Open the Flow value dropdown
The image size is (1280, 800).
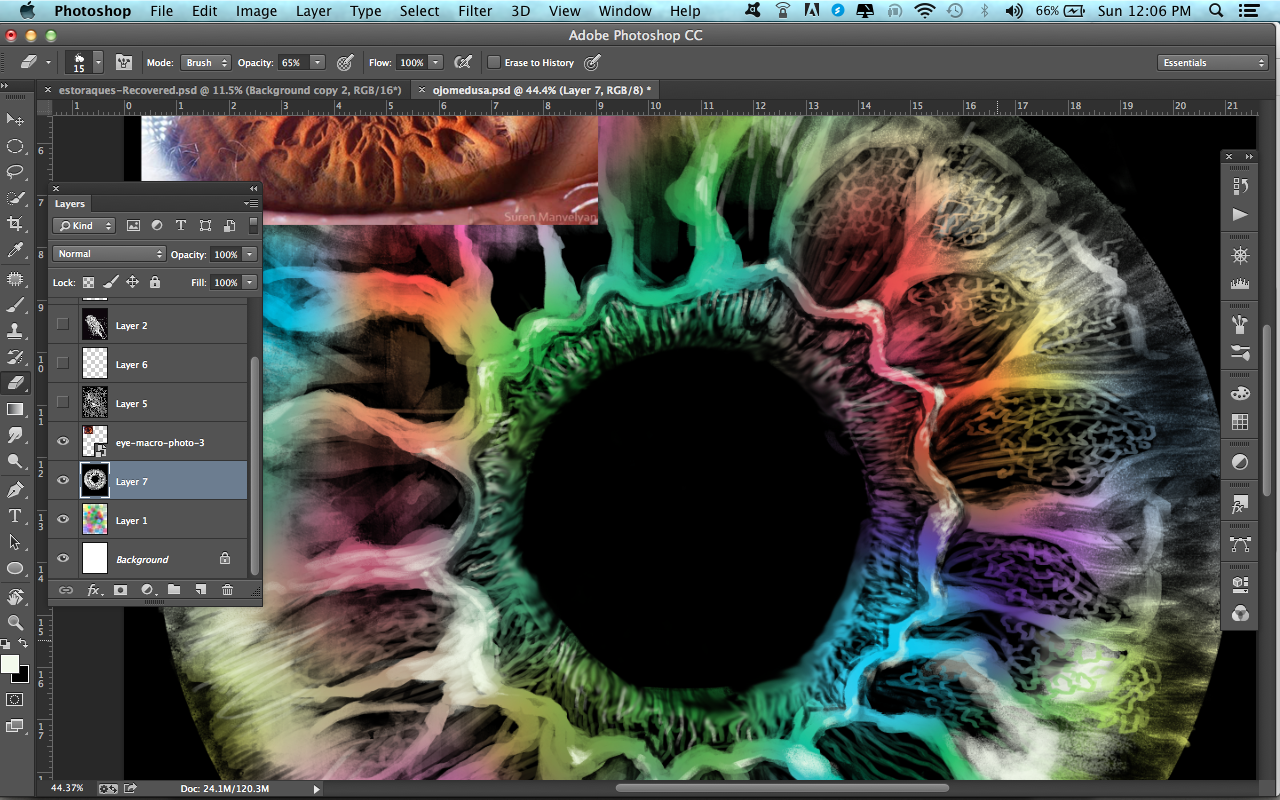click(x=436, y=62)
